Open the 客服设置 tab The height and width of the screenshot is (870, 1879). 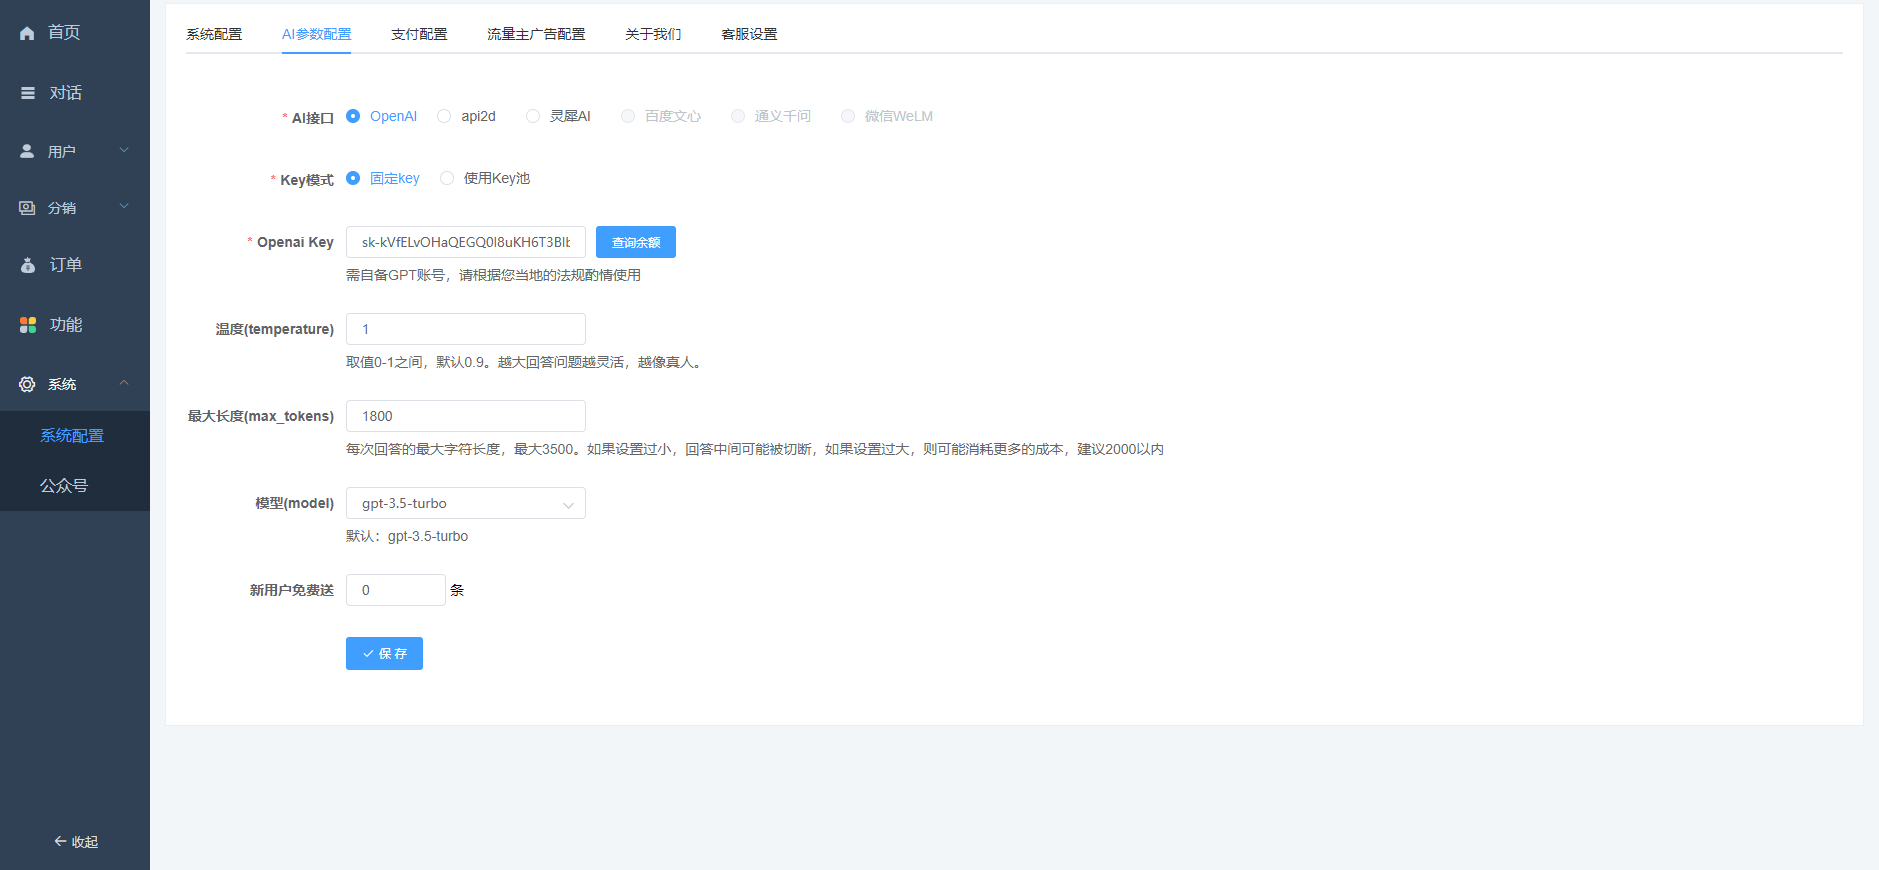[x=749, y=34]
